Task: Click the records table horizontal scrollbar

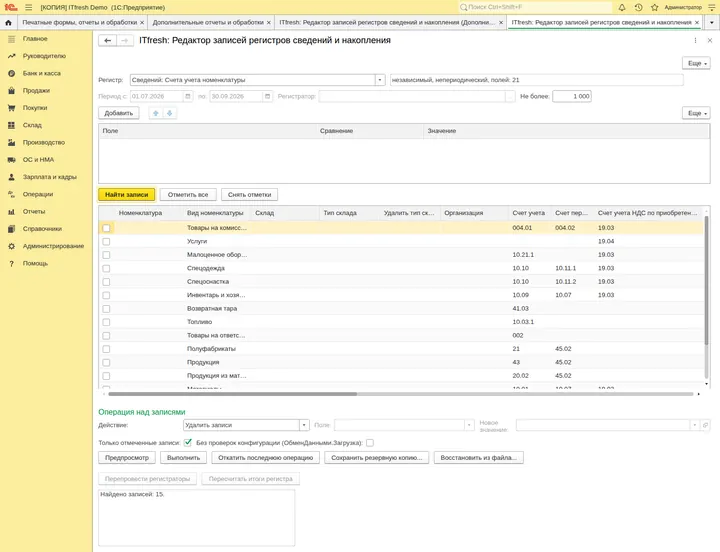Action: 232,394
